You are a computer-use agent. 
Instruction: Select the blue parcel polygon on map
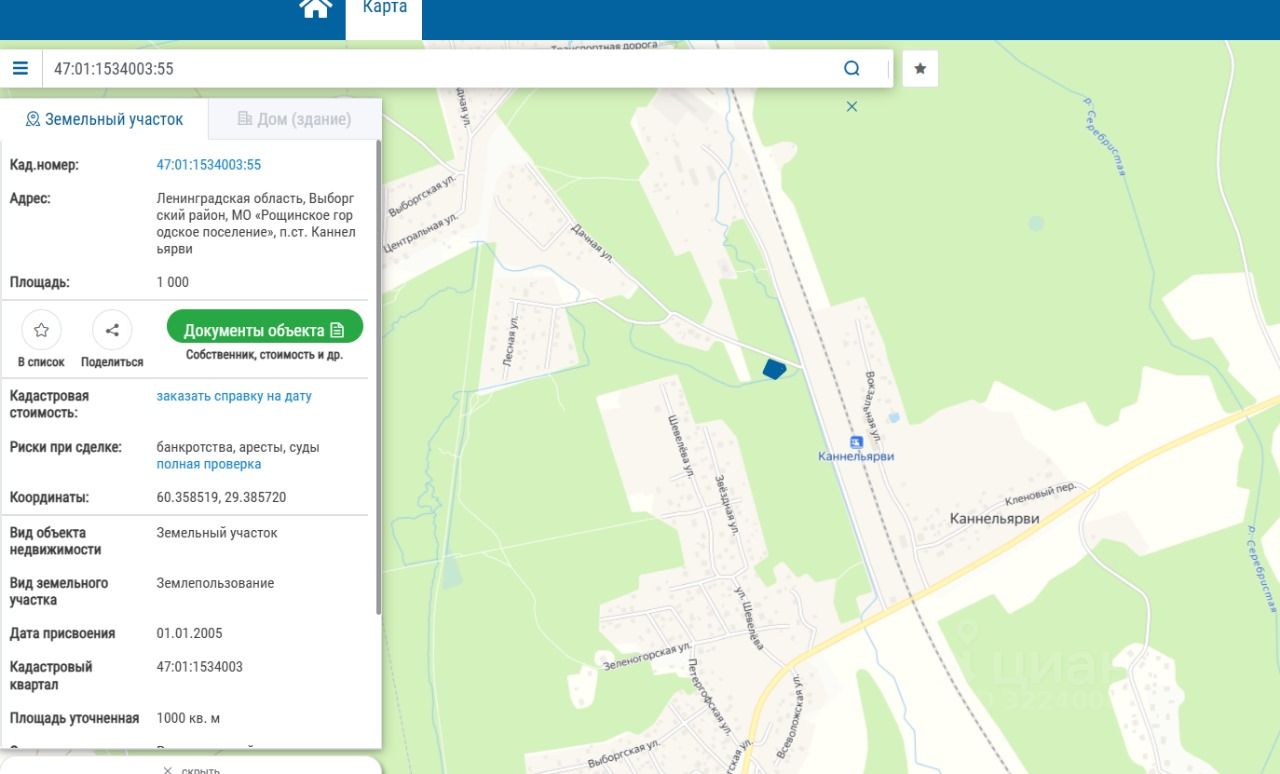774,369
